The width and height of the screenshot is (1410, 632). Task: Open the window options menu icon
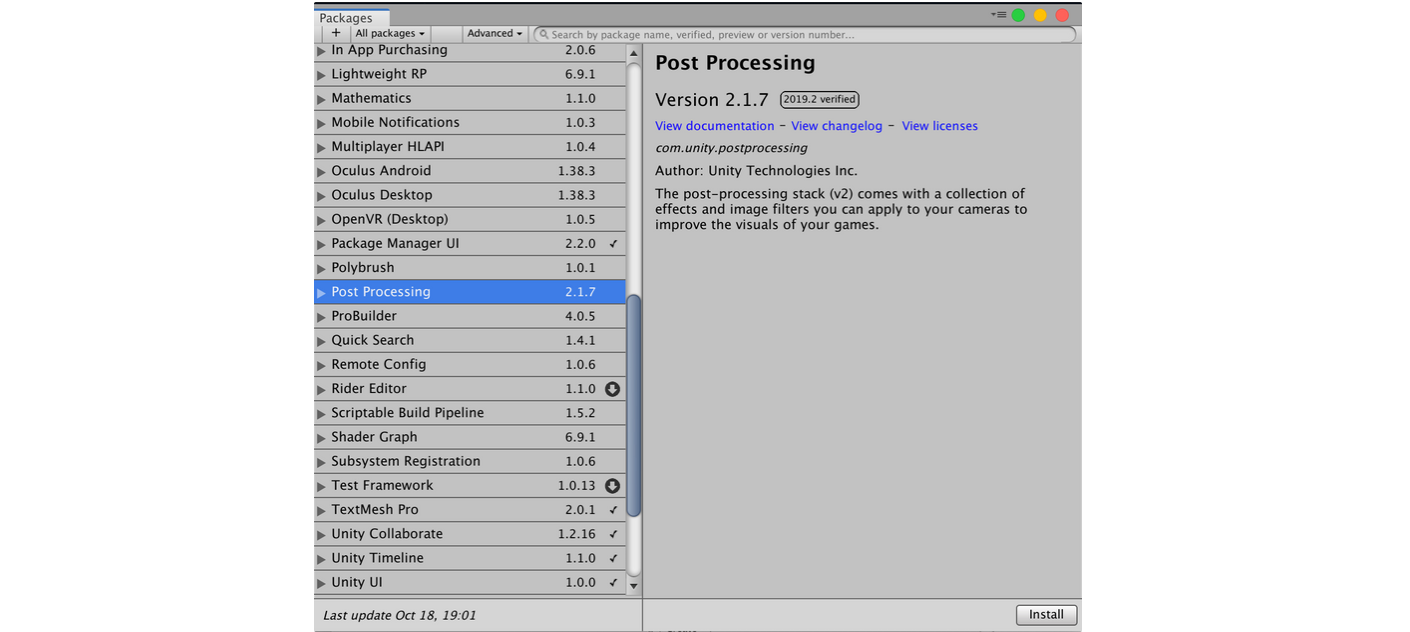coord(998,15)
